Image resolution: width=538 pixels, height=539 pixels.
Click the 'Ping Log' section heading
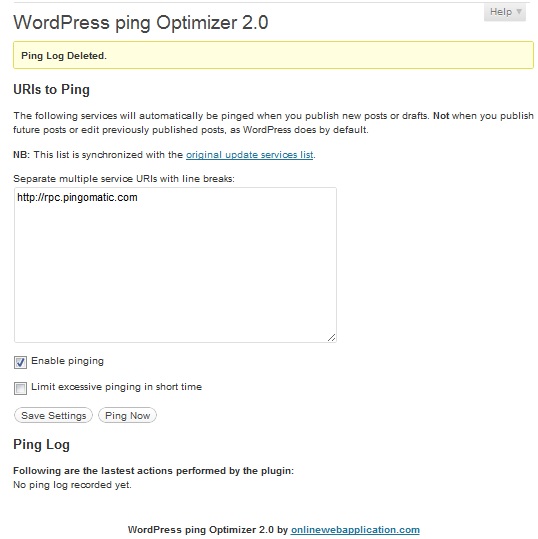coord(42,444)
